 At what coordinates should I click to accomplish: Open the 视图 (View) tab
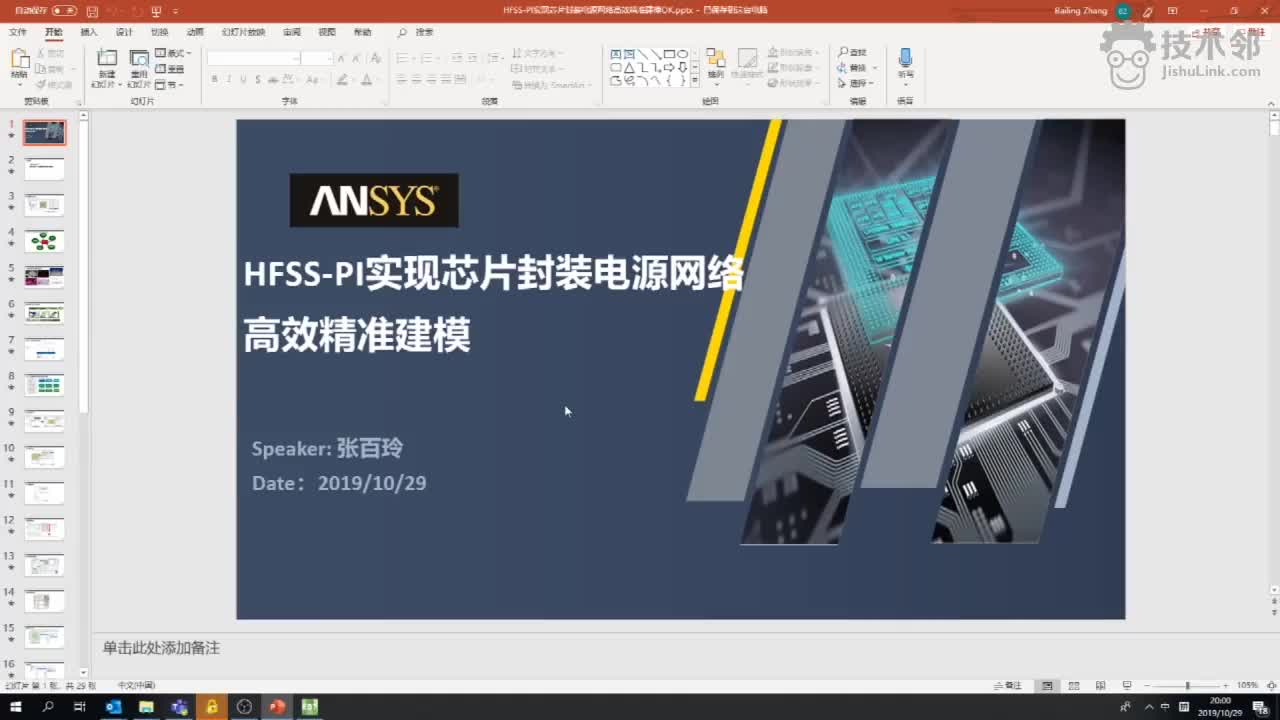327,32
